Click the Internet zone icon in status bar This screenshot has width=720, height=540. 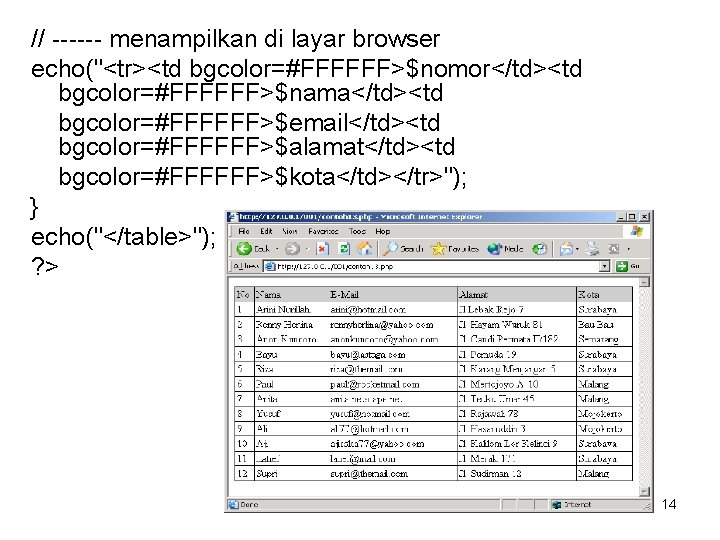[x=557, y=505]
